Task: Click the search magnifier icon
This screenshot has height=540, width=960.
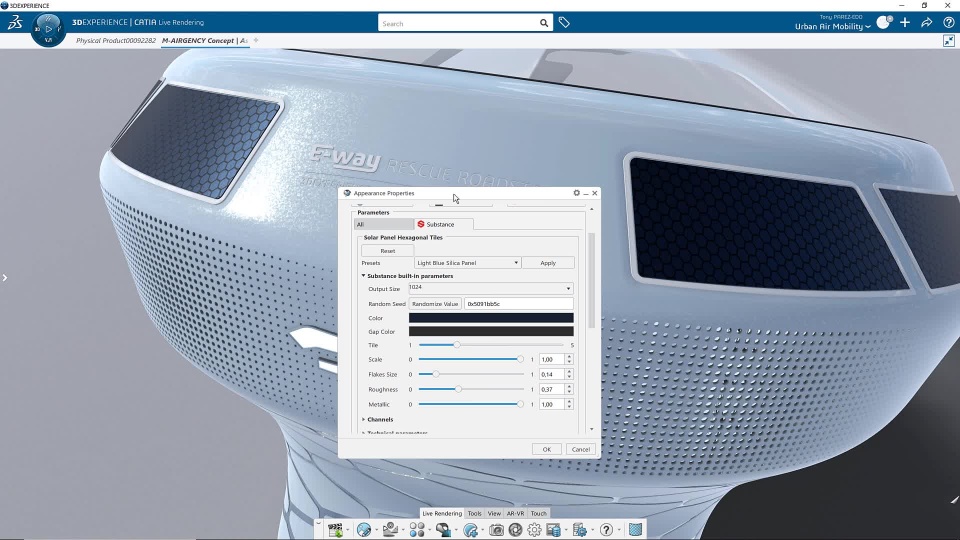Action: (544, 23)
